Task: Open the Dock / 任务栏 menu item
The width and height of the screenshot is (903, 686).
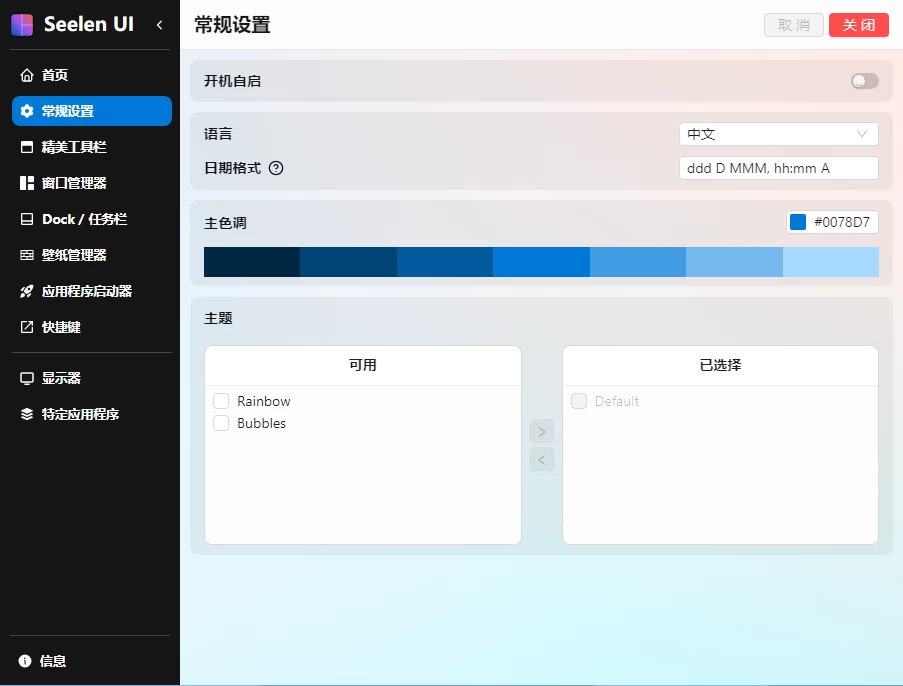Action: tap(84, 219)
